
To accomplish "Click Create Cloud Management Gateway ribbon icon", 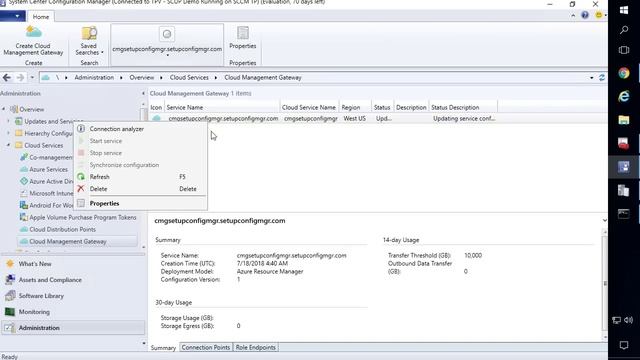I will pos(33,32).
